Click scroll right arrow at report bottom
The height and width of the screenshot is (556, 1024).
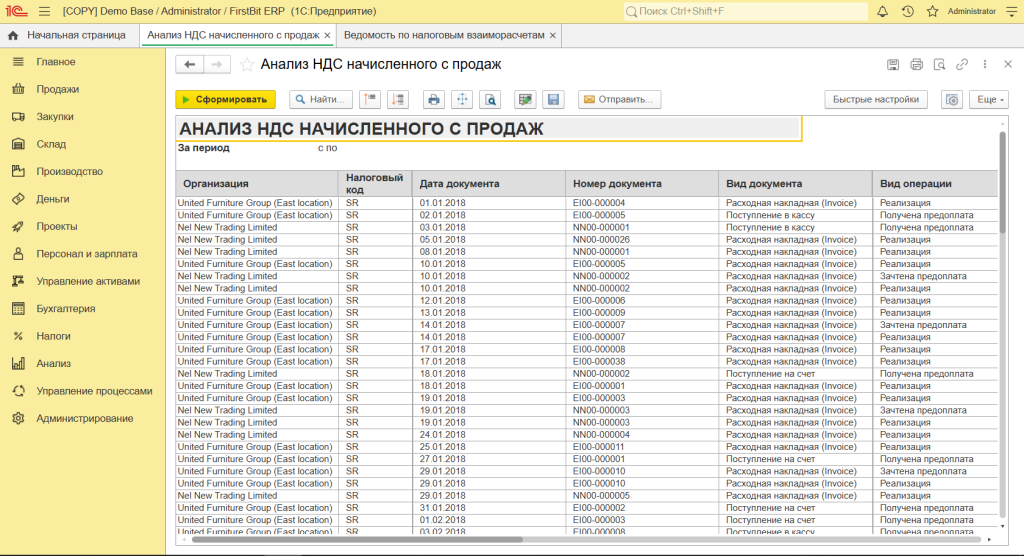click(989, 540)
